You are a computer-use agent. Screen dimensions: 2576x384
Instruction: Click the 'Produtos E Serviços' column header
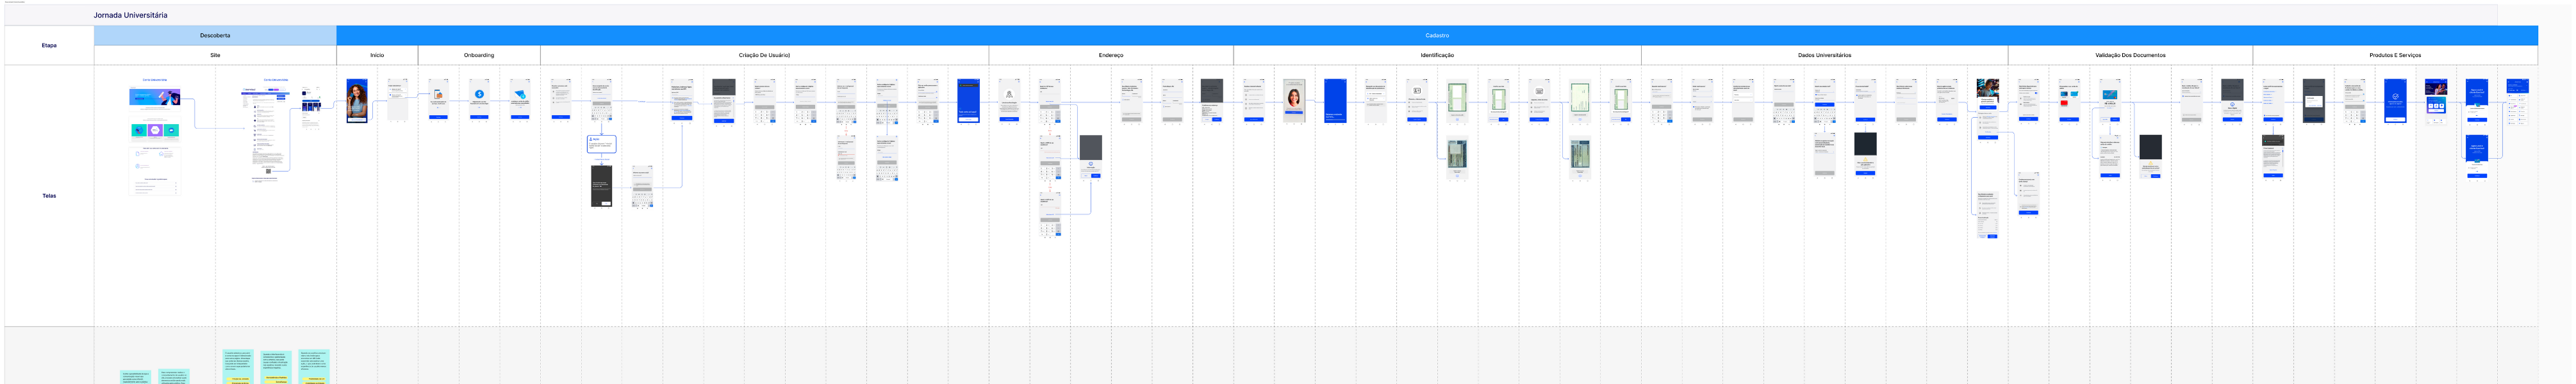click(x=2395, y=55)
